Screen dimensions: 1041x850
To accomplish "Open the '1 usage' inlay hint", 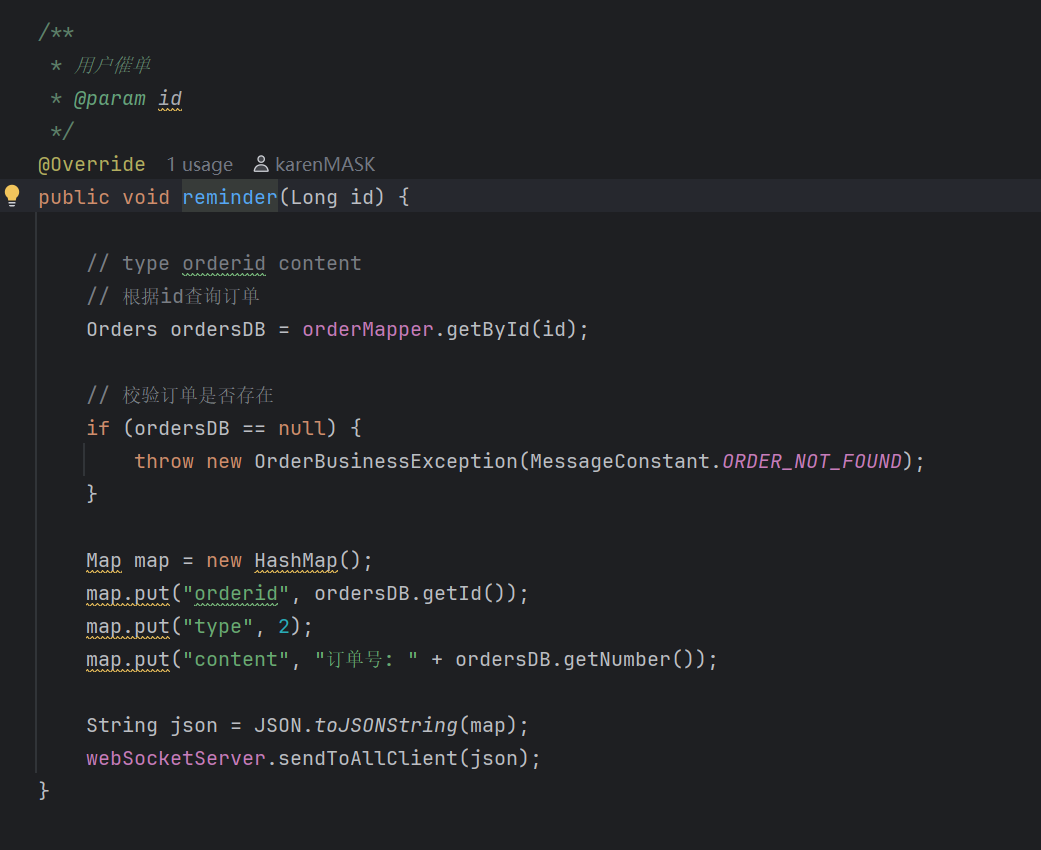I will [x=199, y=165].
